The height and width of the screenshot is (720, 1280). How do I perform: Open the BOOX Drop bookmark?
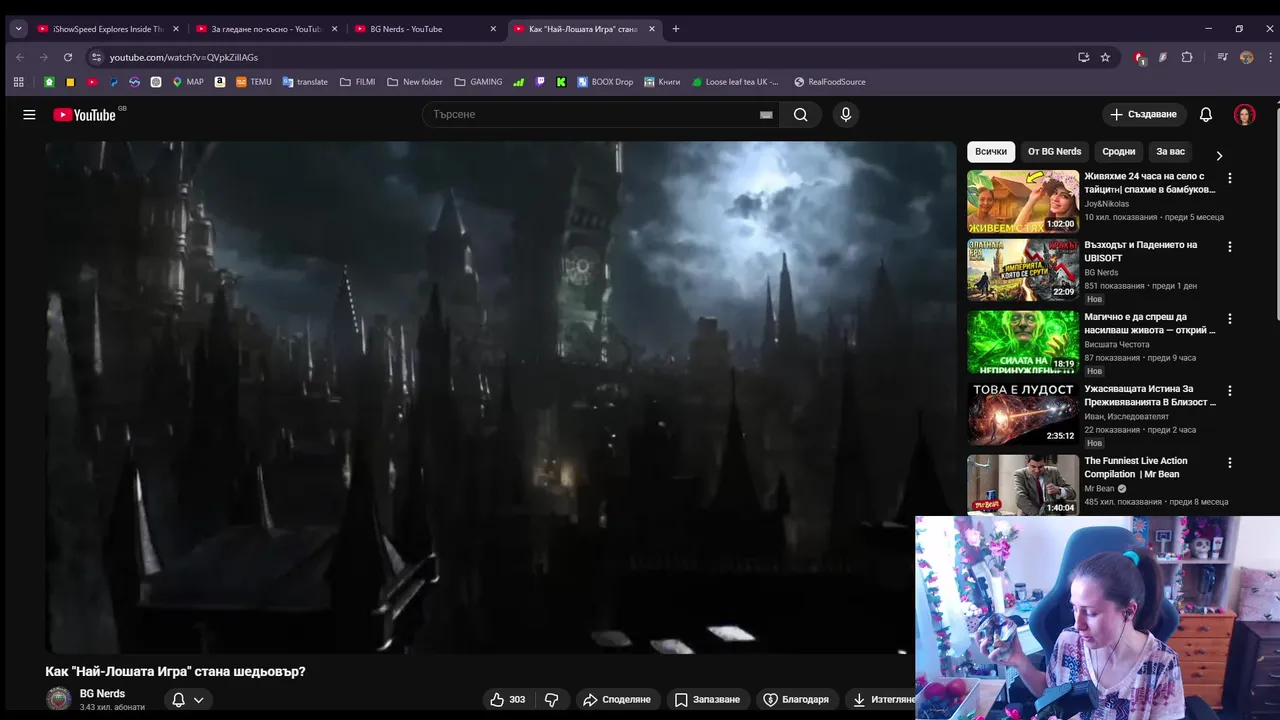click(605, 82)
